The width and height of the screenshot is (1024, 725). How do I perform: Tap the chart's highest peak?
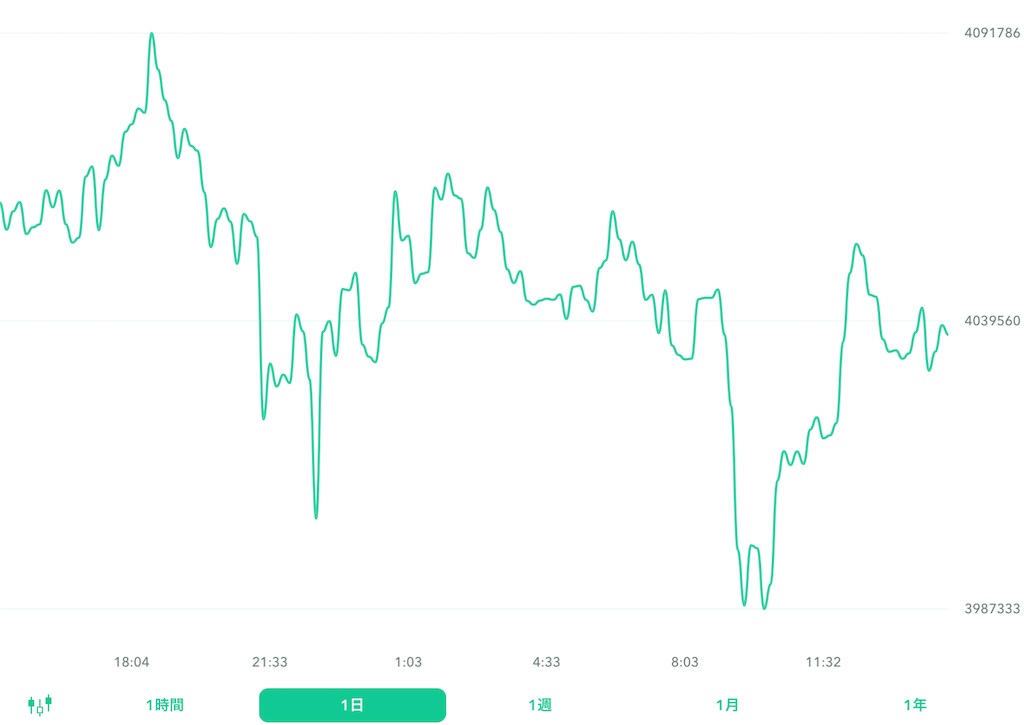152,35
